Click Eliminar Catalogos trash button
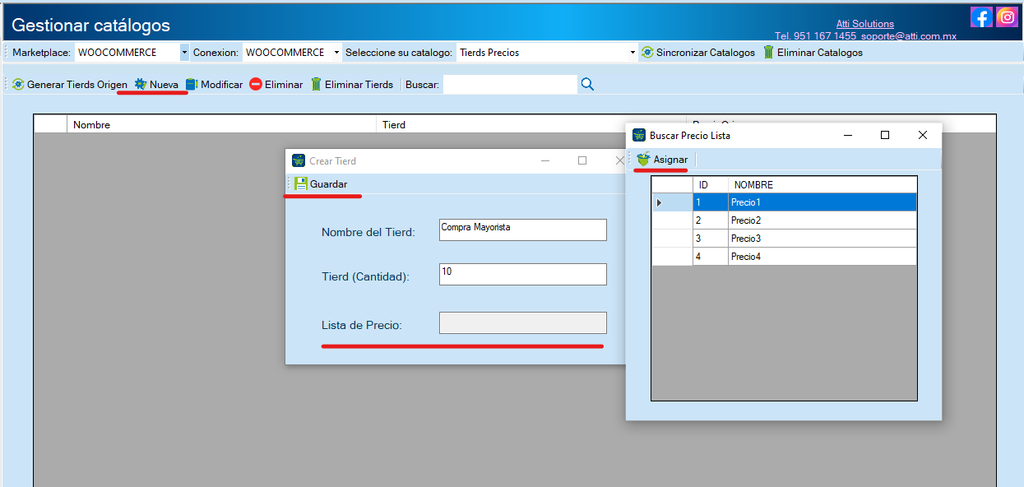1024x487 pixels. (x=813, y=52)
